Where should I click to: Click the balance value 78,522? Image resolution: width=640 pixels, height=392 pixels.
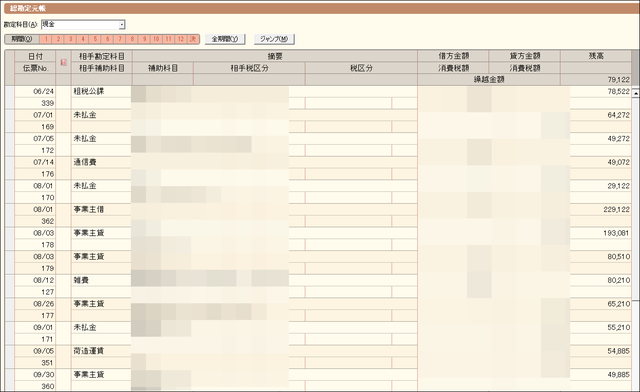618,91
